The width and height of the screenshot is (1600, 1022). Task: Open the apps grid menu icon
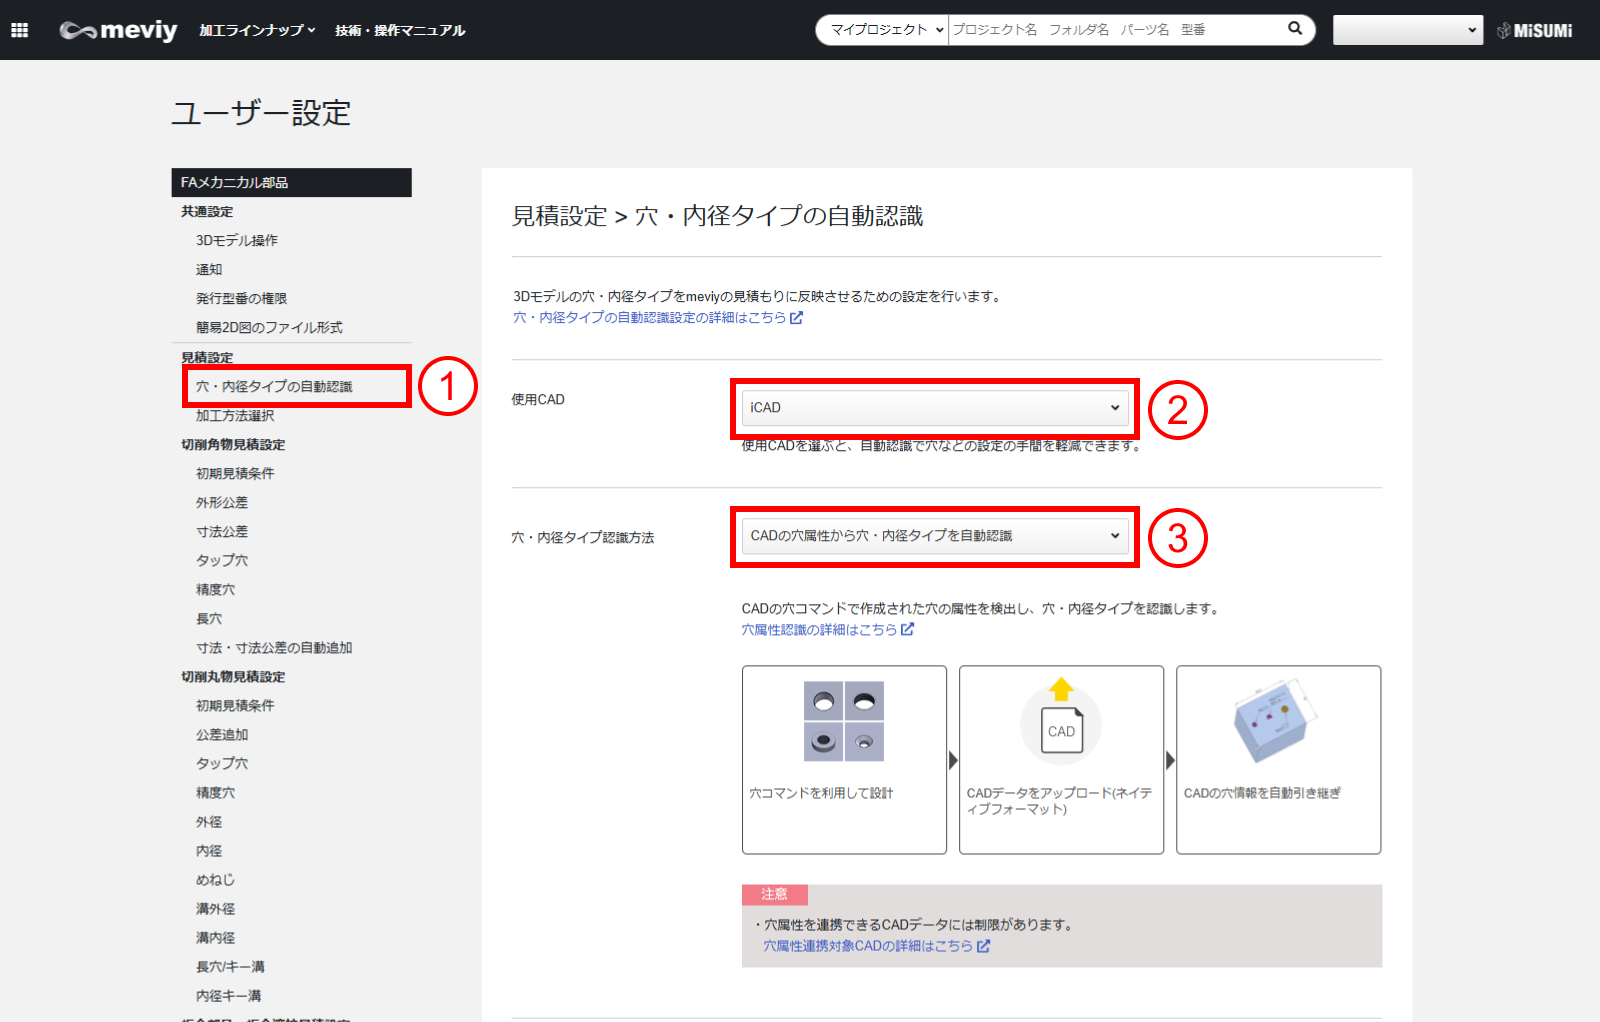pos(19,30)
